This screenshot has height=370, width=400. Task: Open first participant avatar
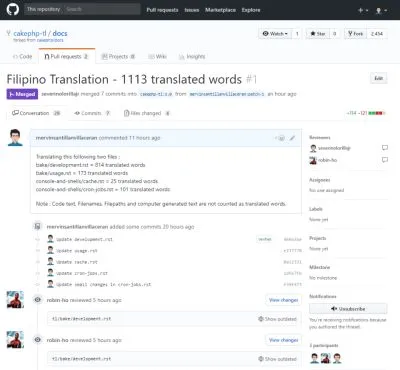pos(314,358)
